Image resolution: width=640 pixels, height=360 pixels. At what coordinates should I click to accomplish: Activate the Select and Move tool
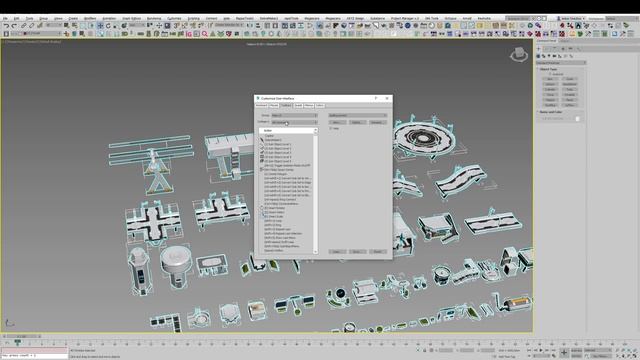tap(100, 26)
